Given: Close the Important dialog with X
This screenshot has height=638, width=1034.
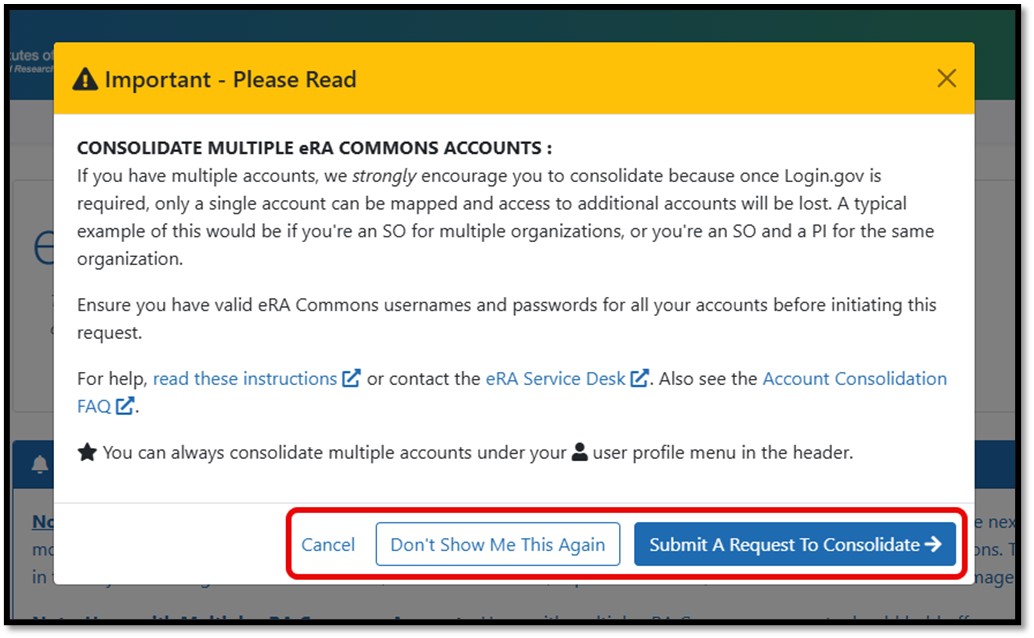Looking at the screenshot, I should (946, 78).
